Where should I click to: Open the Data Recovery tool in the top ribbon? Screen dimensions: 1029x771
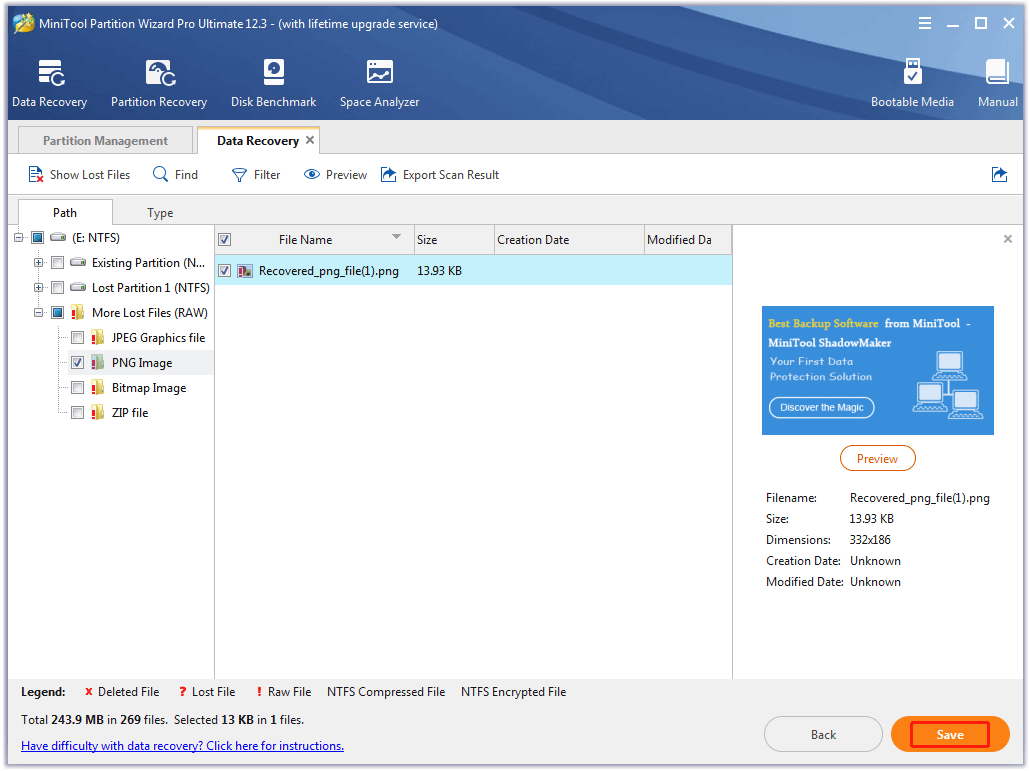click(x=50, y=83)
